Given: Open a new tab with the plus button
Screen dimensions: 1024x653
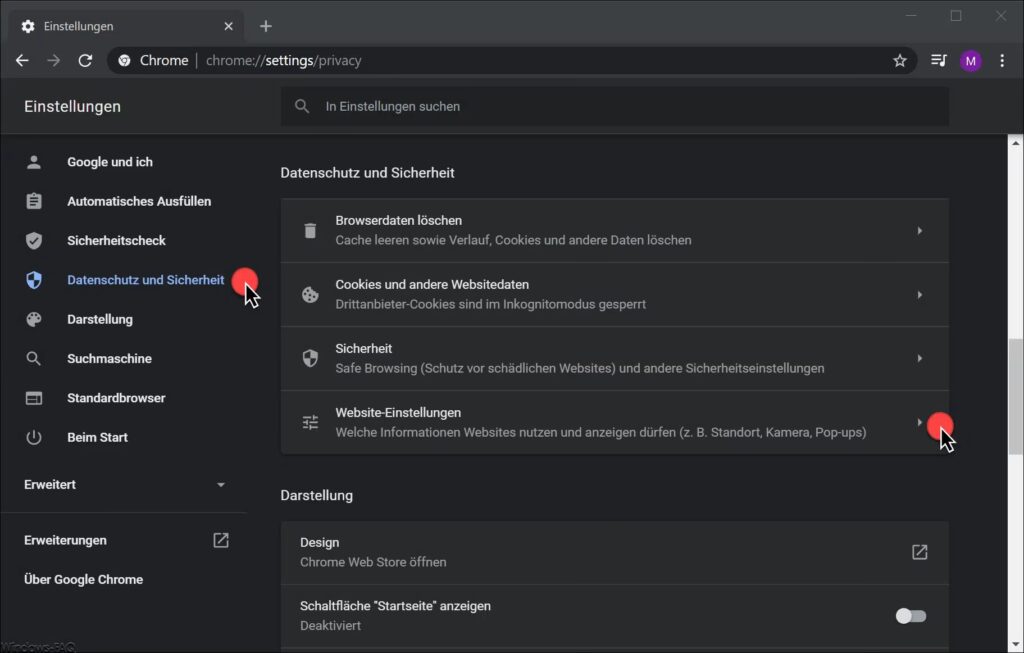Looking at the screenshot, I should [x=265, y=26].
